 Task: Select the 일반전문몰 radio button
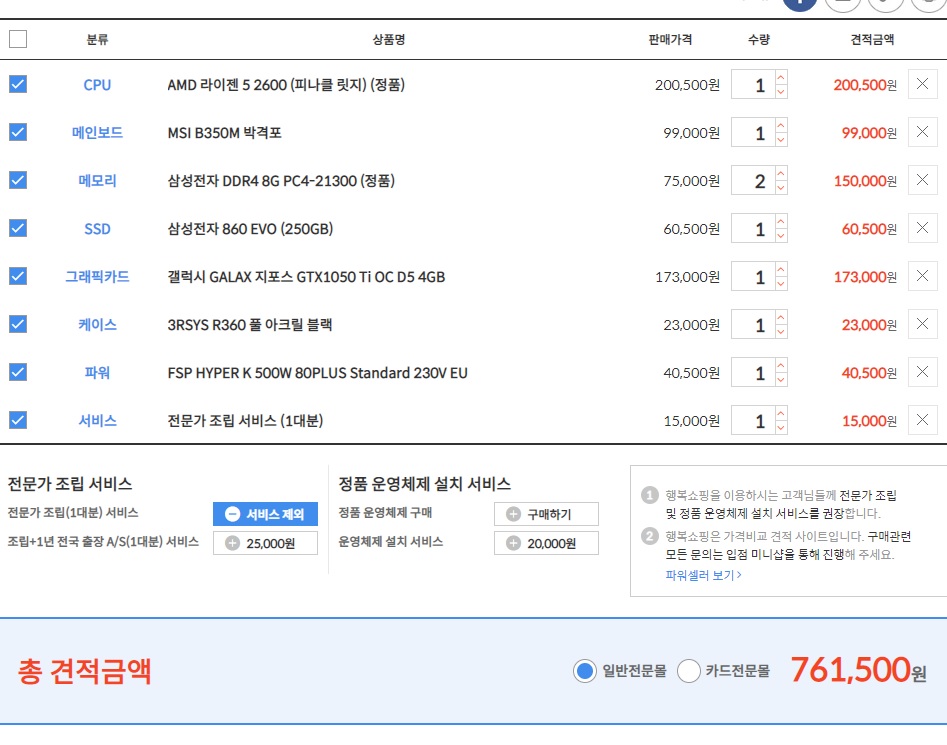pos(585,671)
